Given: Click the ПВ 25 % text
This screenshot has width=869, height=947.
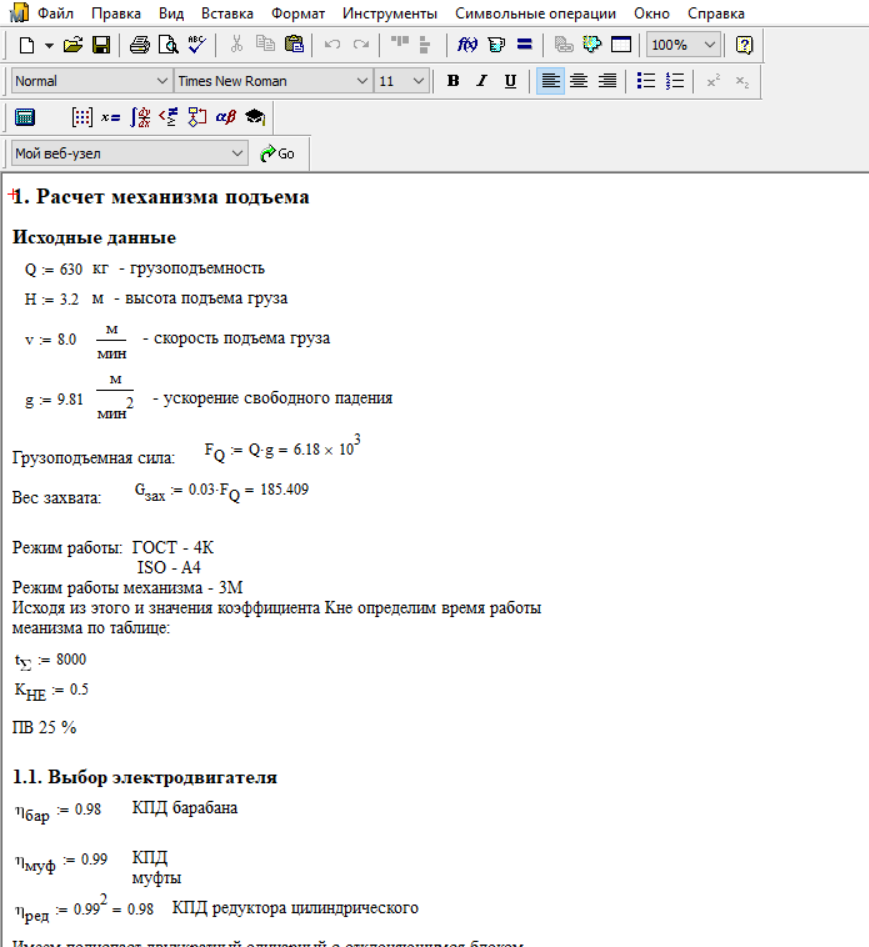Looking at the screenshot, I should (44, 727).
